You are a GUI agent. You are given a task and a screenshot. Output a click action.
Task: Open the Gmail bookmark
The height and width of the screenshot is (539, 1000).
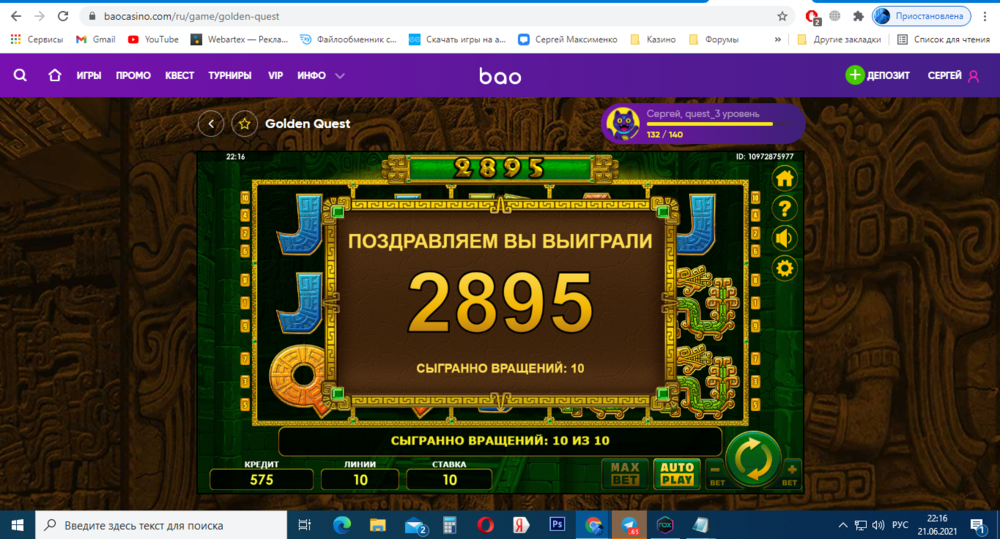click(x=96, y=40)
